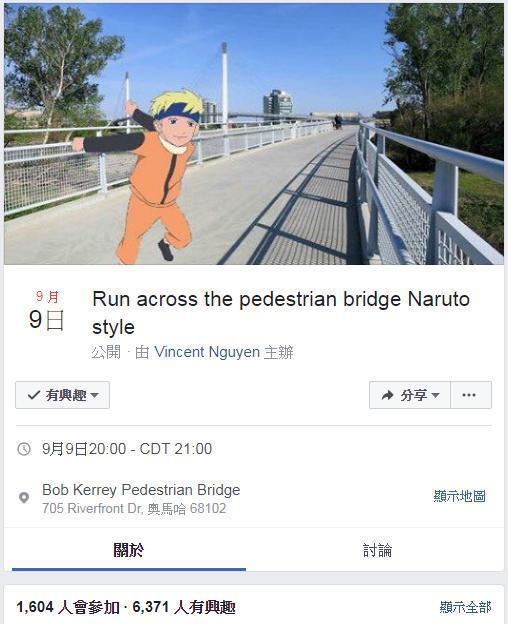Switch to the 關於 about tab
Image resolution: width=508 pixels, height=624 pixels.
point(128,550)
